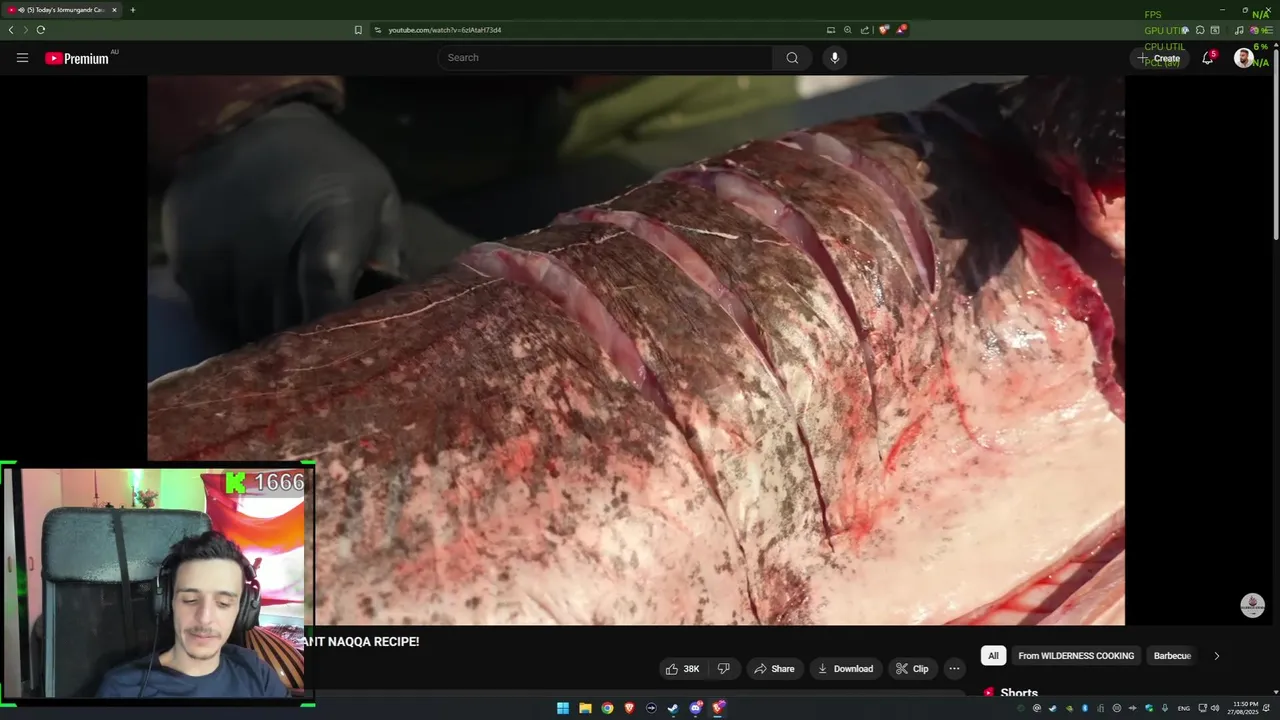Reload the page

click(x=41, y=30)
